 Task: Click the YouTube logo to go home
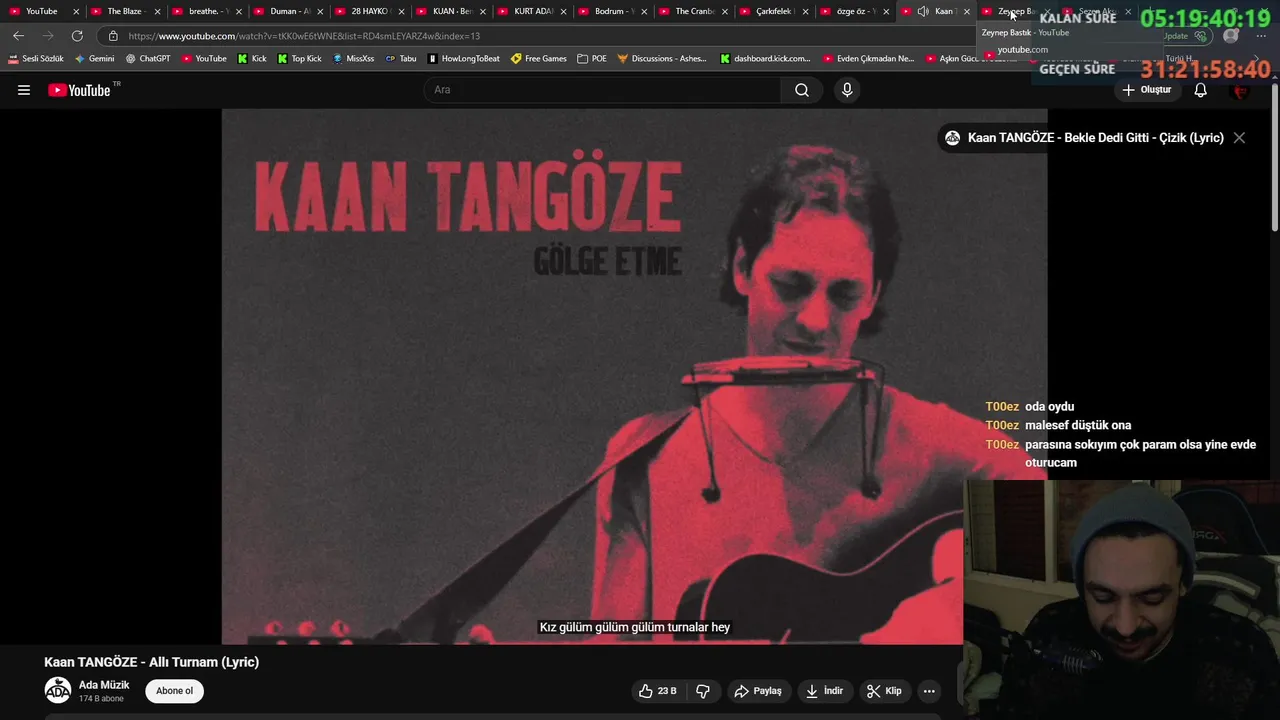click(79, 90)
